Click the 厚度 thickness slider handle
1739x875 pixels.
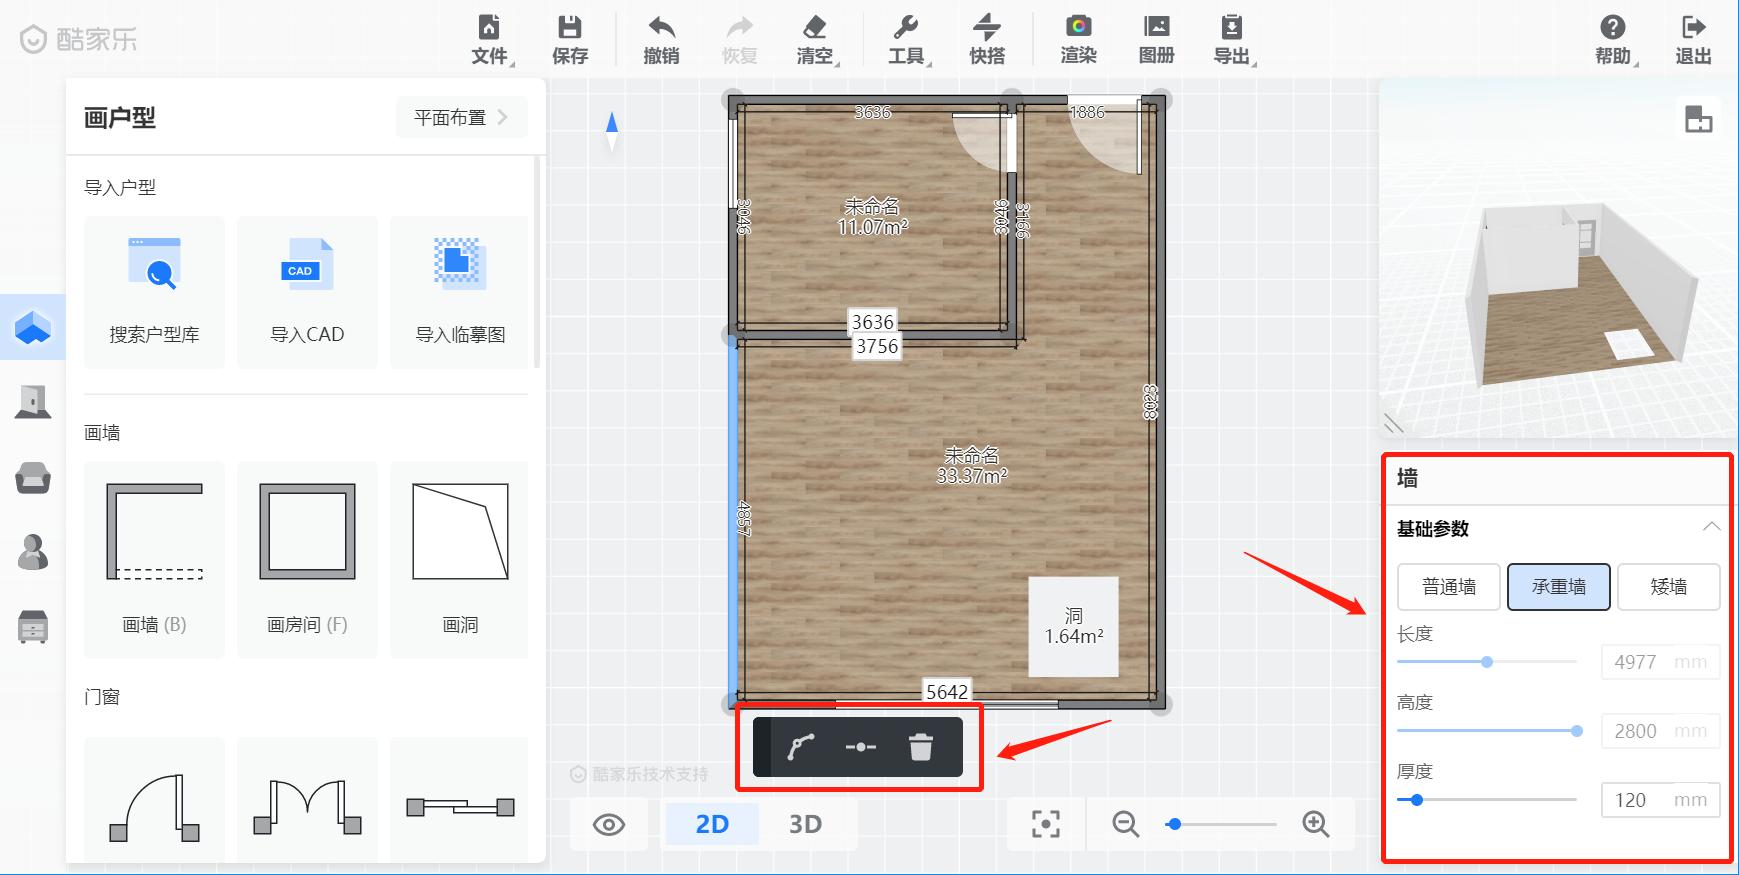tap(1416, 800)
